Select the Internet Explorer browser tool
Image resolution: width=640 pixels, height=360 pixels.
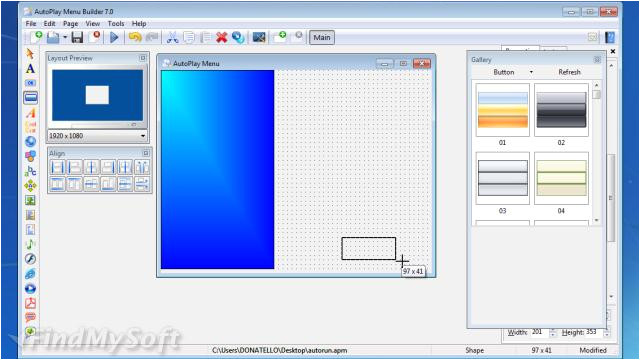[30, 273]
